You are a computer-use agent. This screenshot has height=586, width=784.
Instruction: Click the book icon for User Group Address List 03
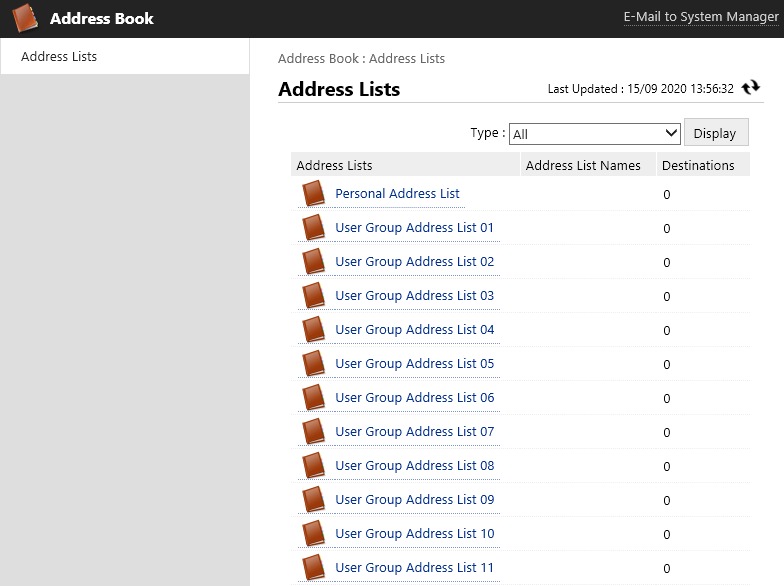pos(314,296)
